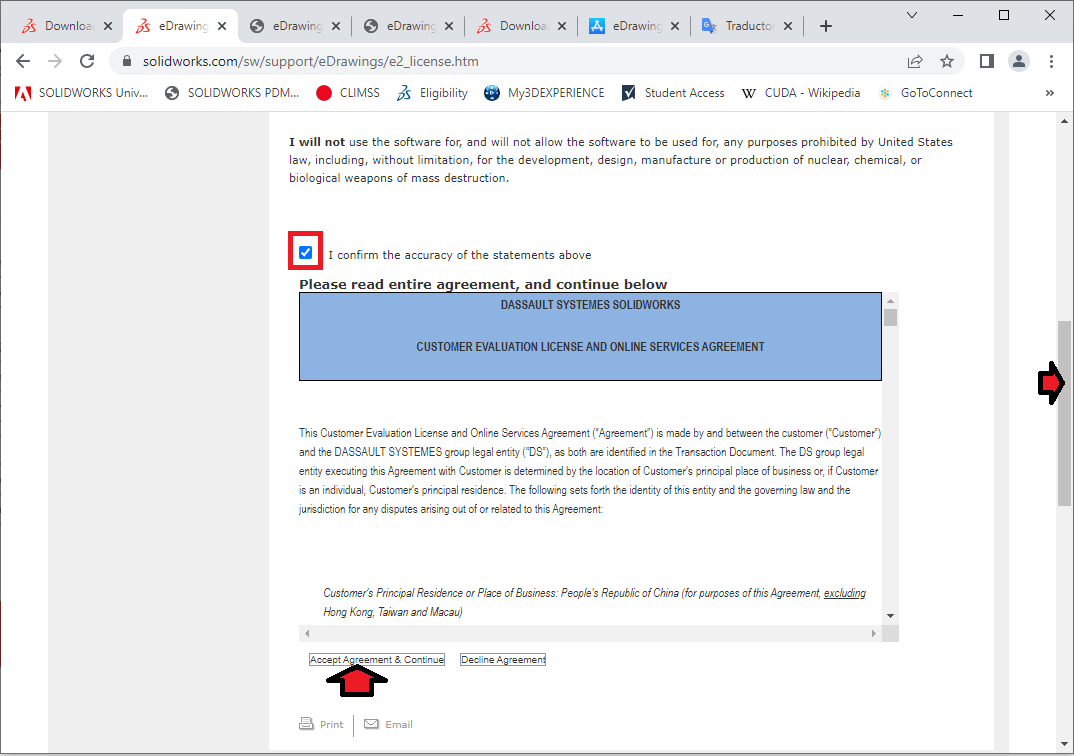
Task: Check the confirm accuracy of statements checkbox
Action: (x=305, y=253)
